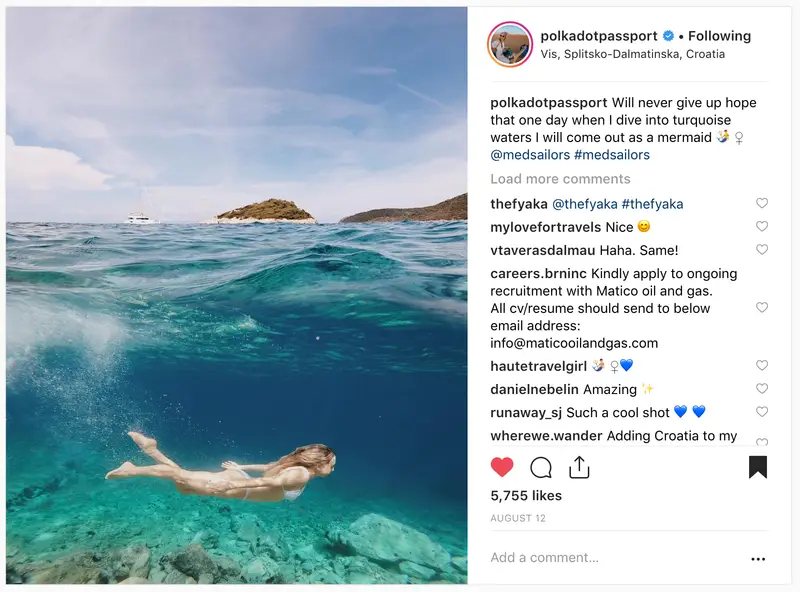800x592 pixels.
Task: Like runaway_sj's 'Such a cool shot' comment
Action: click(762, 411)
